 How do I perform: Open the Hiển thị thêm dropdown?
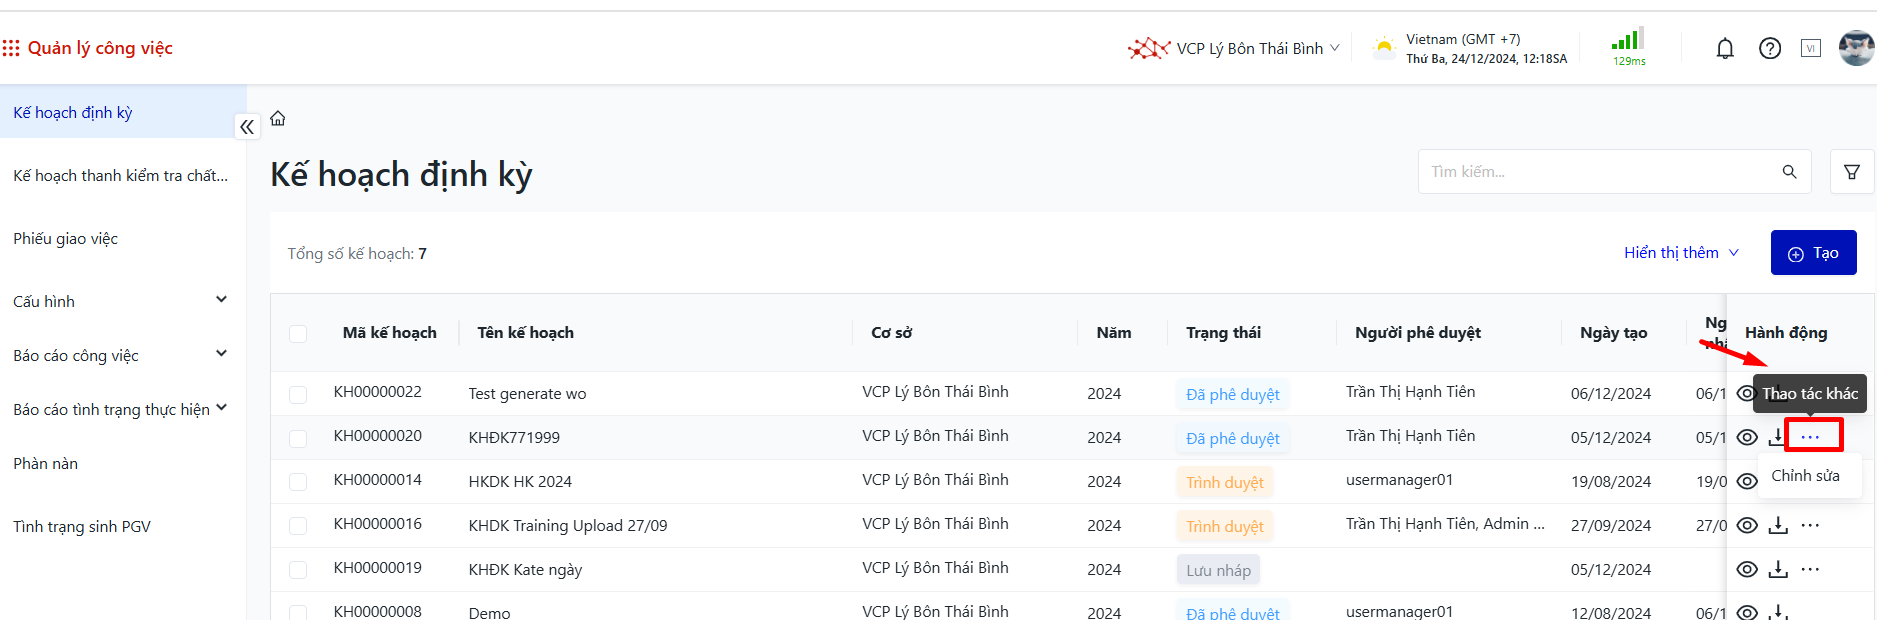click(1681, 253)
